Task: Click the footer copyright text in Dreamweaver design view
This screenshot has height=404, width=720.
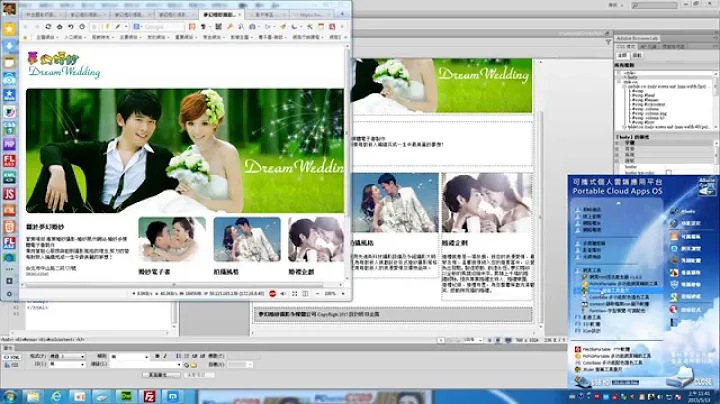Action: click(319, 314)
